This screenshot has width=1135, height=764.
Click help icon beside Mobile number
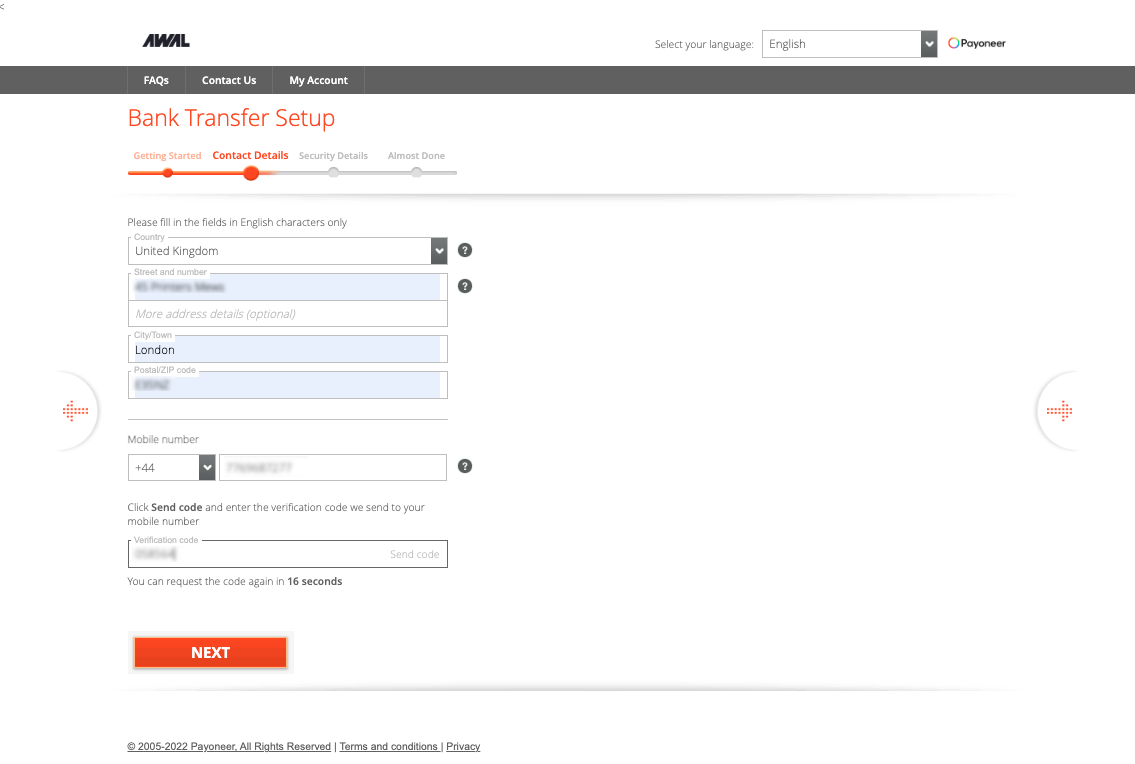pos(465,466)
